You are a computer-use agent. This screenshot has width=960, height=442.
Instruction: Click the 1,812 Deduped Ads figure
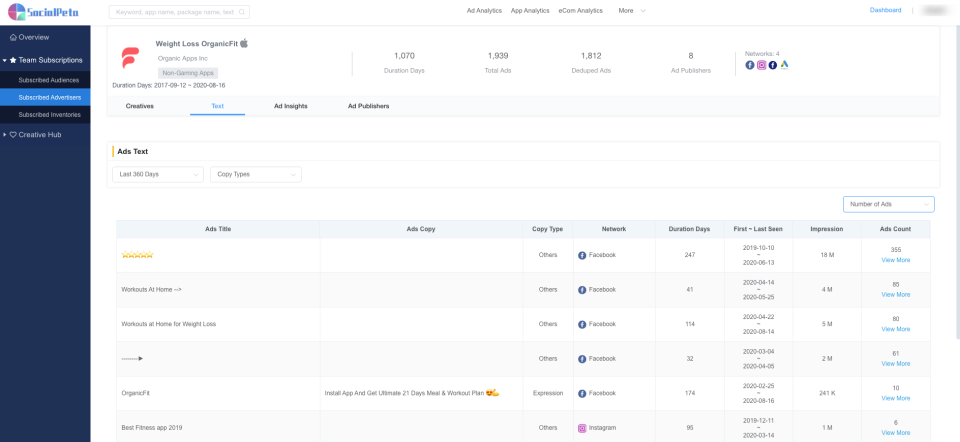(591, 56)
